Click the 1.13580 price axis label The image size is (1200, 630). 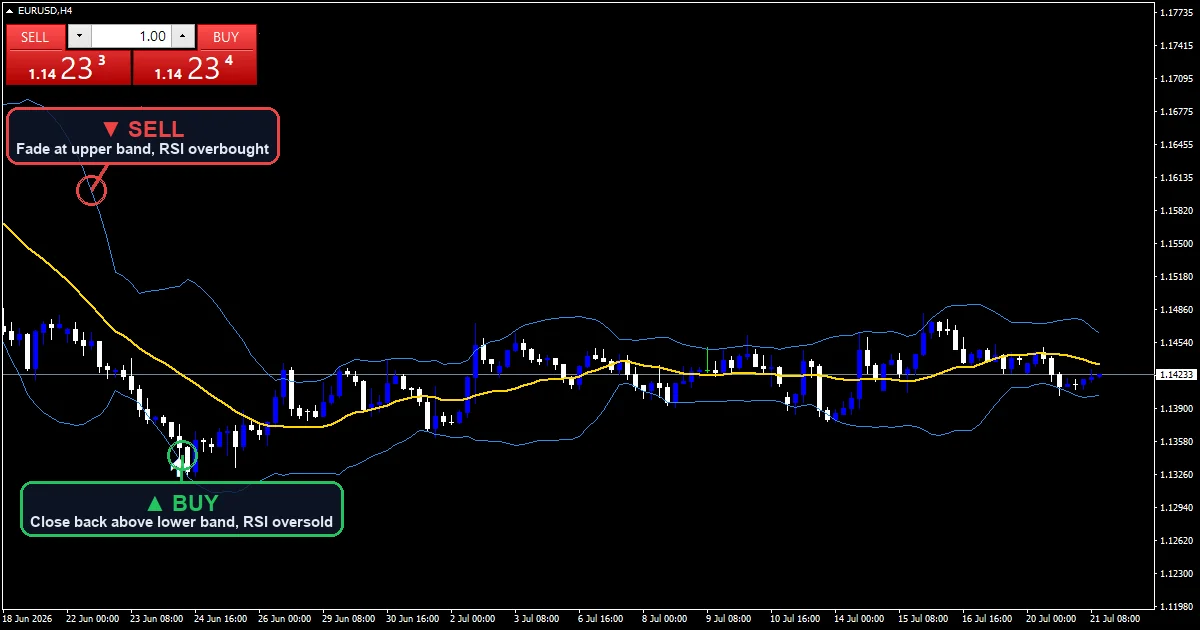[x=1176, y=441]
